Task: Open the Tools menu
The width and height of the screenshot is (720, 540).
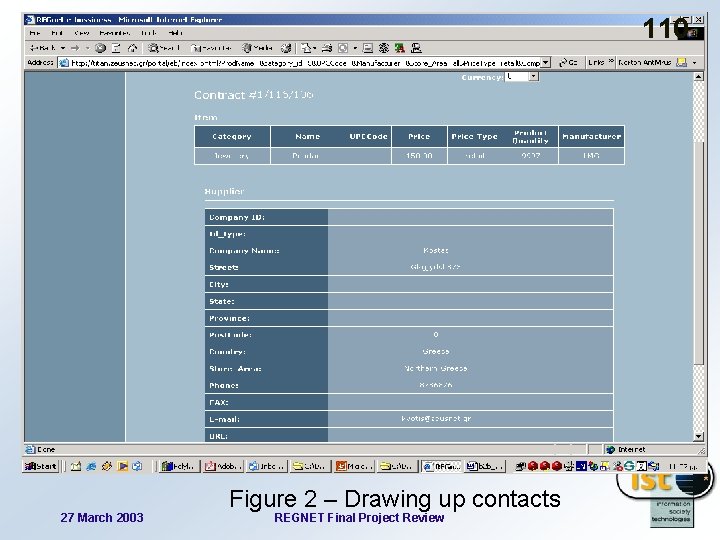Action: pos(149,33)
